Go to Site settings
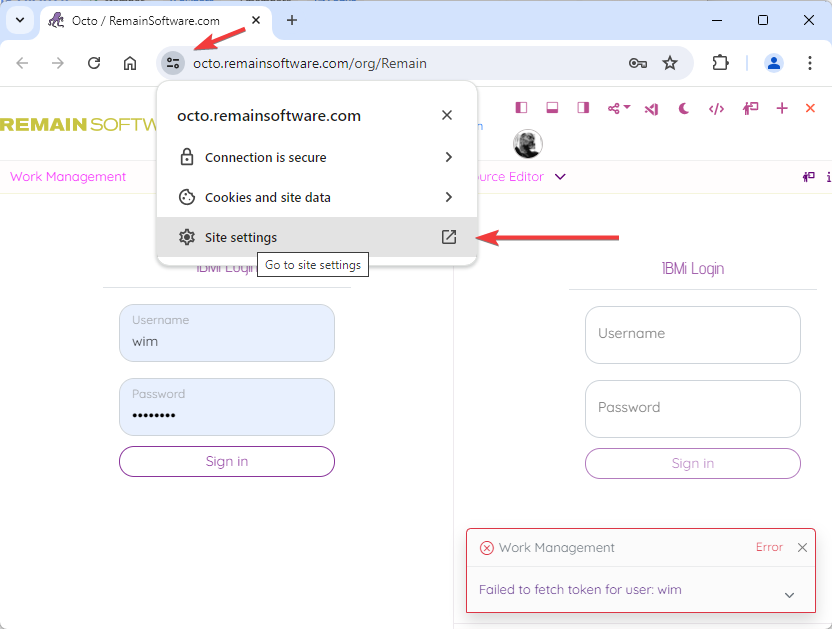832x629 pixels. pyautogui.click(x=317, y=237)
